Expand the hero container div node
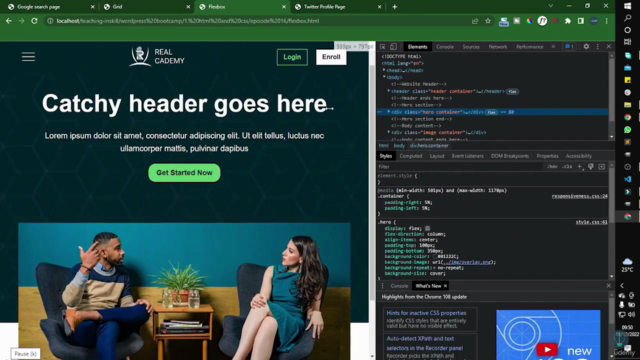Viewport: 640px width, 360px height. [389, 111]
